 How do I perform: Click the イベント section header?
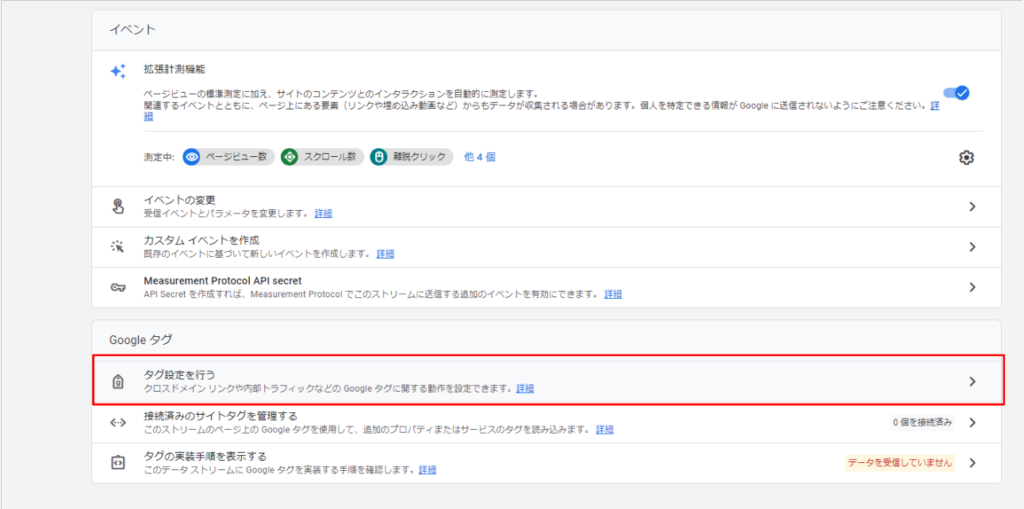132,29
